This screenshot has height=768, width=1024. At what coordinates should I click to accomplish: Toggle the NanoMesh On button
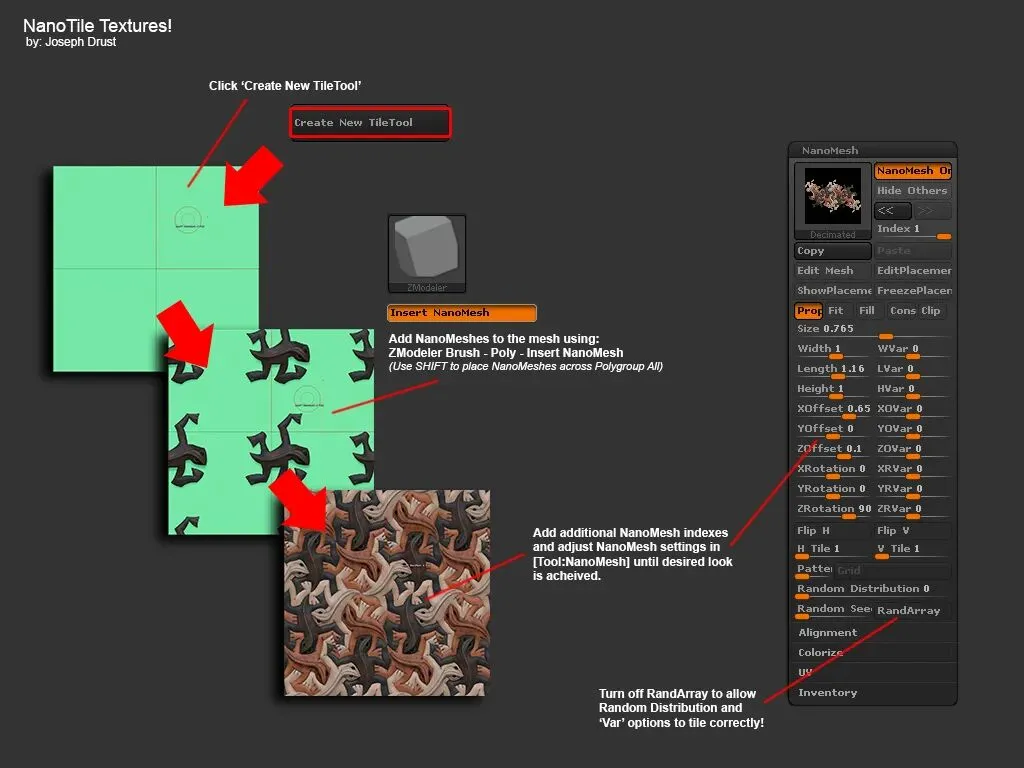click(x=913, y=170)
